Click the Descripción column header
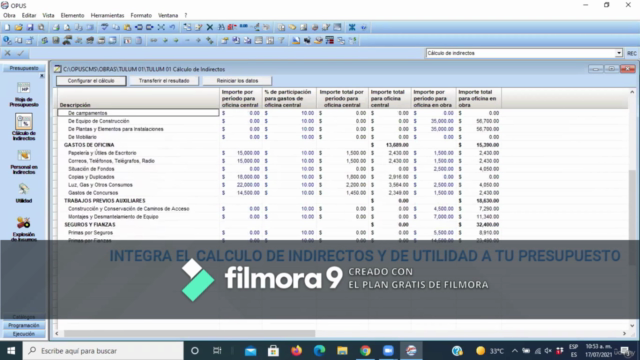640x360 pixels. [138, 99]
